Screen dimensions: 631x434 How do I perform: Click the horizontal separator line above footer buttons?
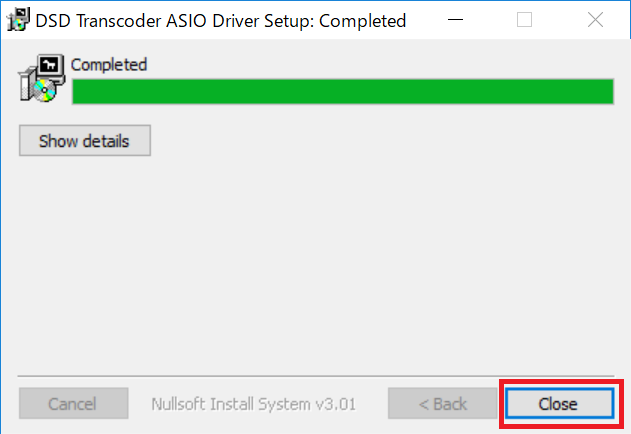pyautogui.click(x=316, y=376)
